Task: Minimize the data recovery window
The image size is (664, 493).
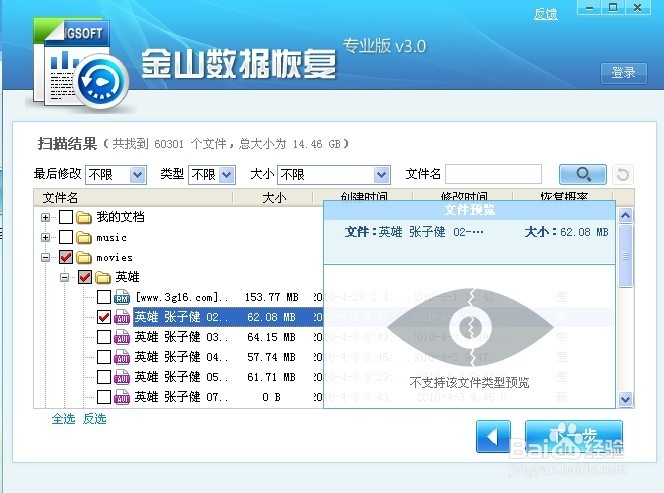Action: click(x=589, y=8)
